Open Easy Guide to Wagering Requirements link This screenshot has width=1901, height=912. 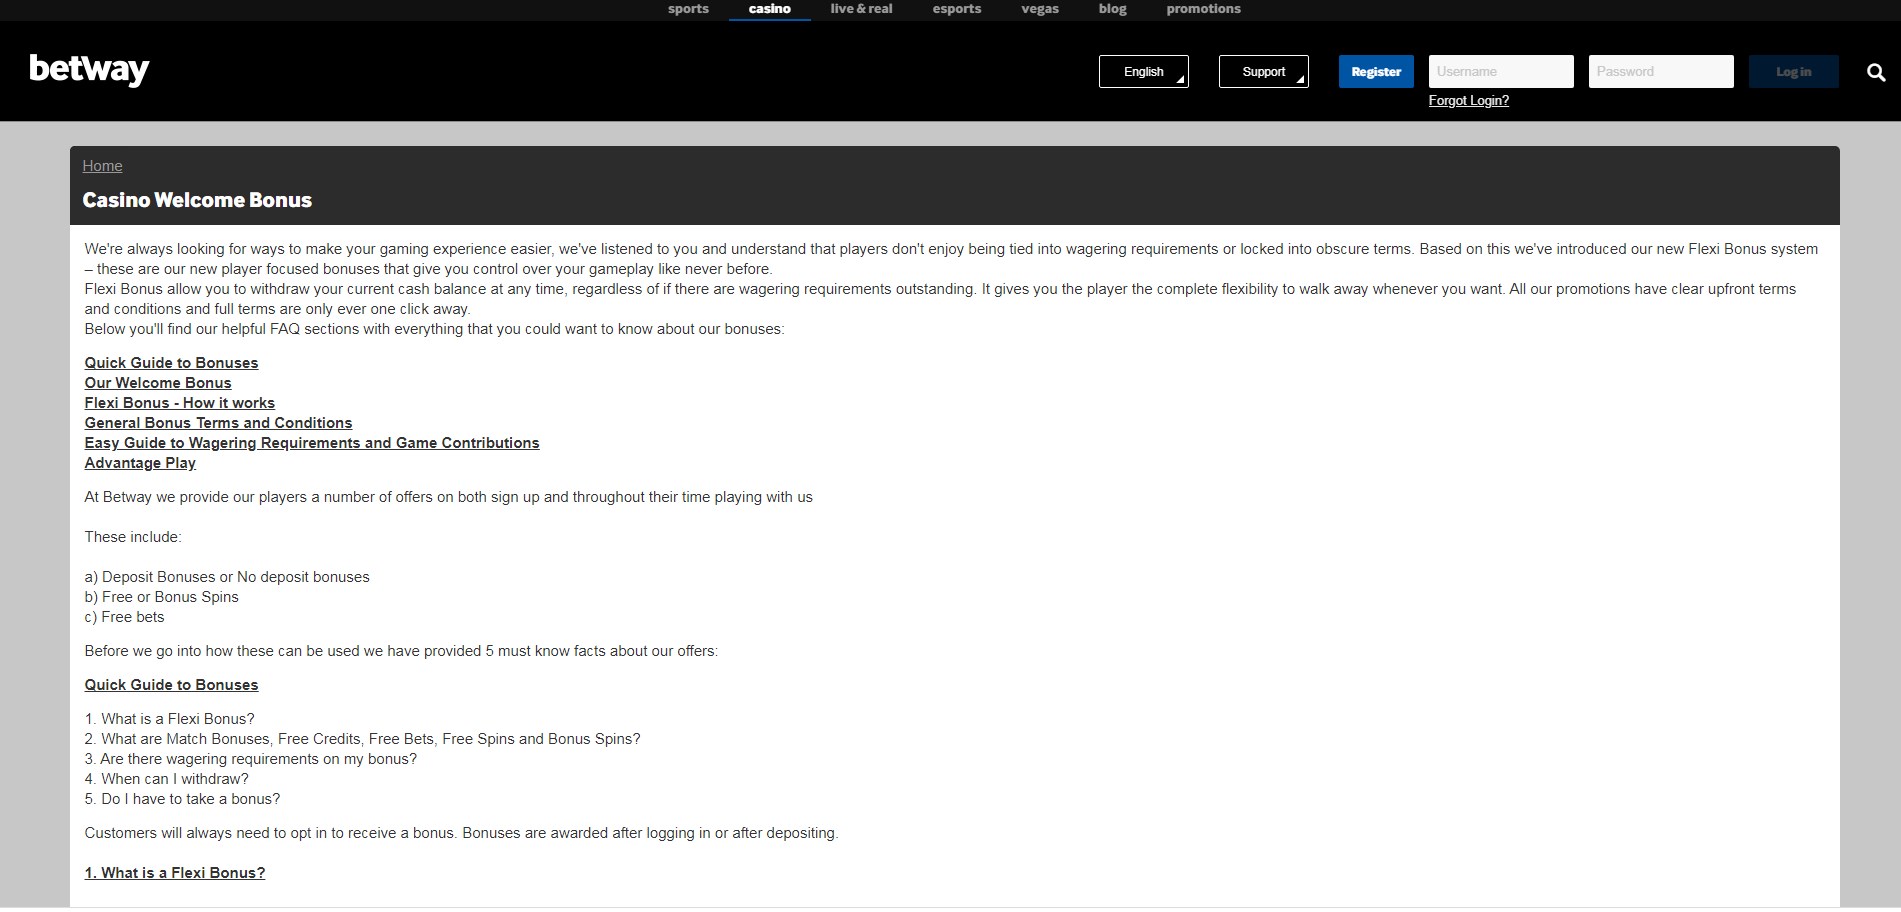coord(312,443)
